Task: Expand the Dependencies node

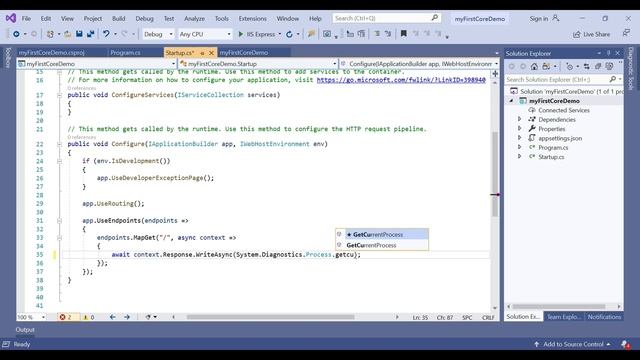Action: 520,119
